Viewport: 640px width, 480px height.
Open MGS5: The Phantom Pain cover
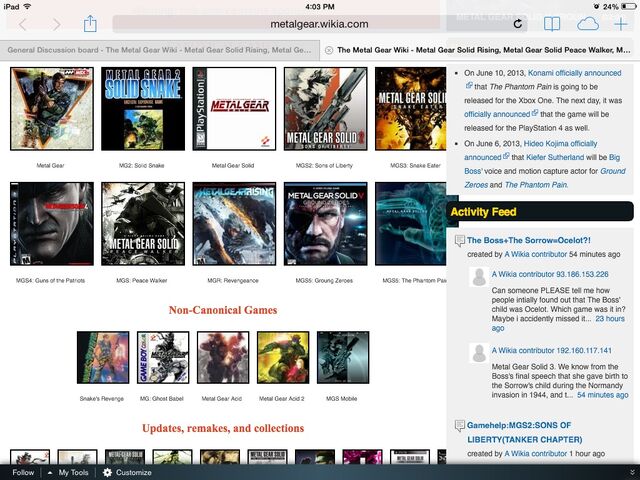pos(411,224)
